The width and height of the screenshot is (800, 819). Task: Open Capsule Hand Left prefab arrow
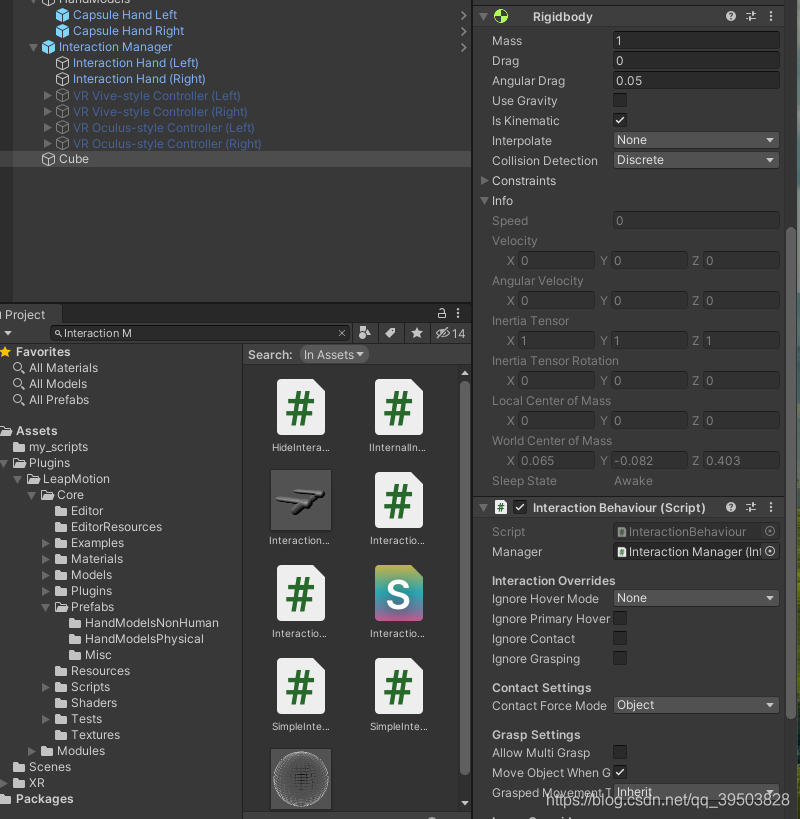pyautogui.click(x=463, y=15)
